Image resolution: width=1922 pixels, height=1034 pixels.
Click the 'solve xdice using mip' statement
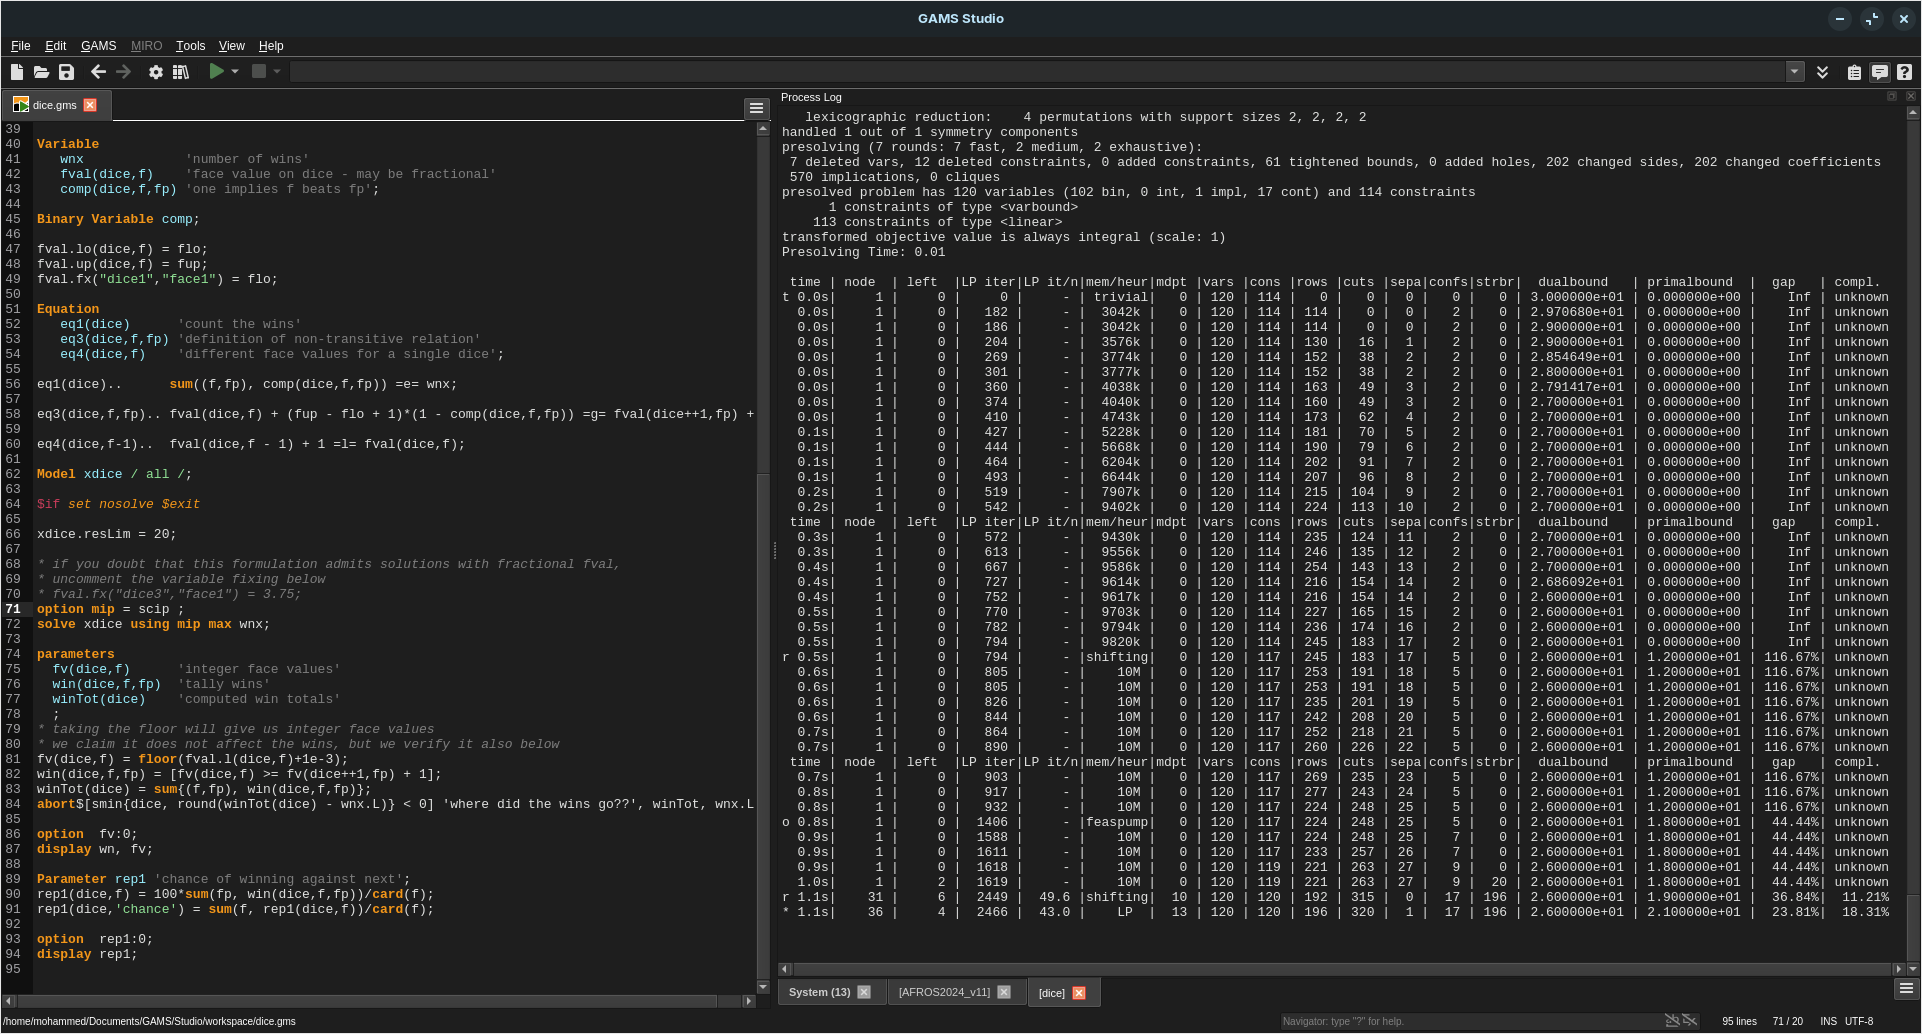pyautogui.click(x=153, y=624)
